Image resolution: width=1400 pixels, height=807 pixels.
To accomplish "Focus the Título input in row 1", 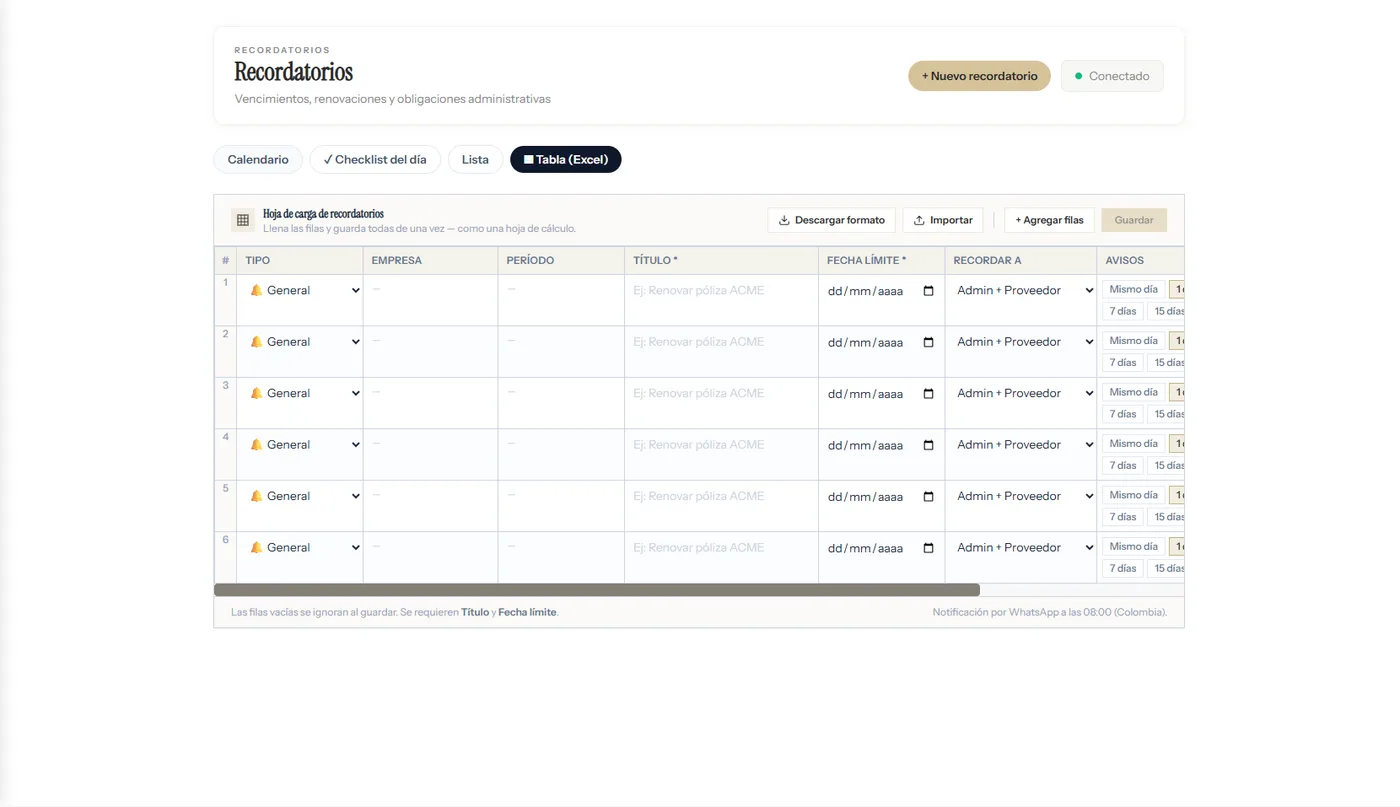I will pos(721,291).
